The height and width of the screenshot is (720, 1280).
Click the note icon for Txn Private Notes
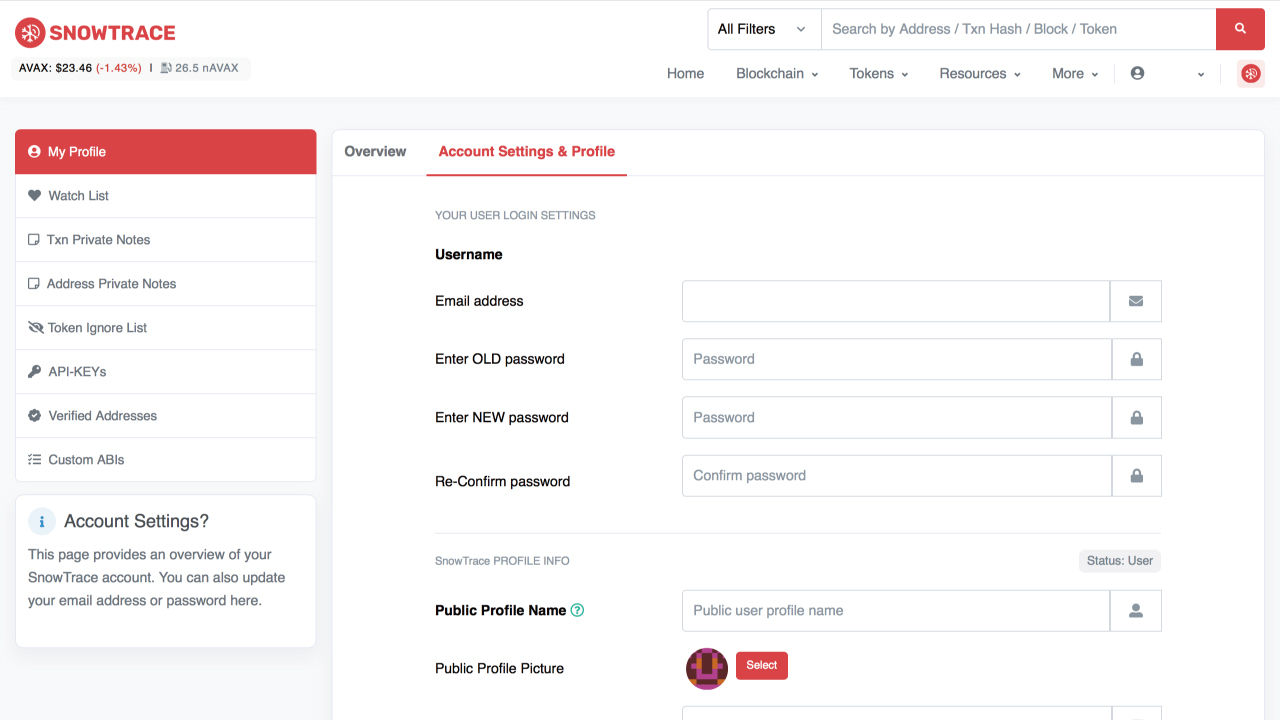point(34,240)
